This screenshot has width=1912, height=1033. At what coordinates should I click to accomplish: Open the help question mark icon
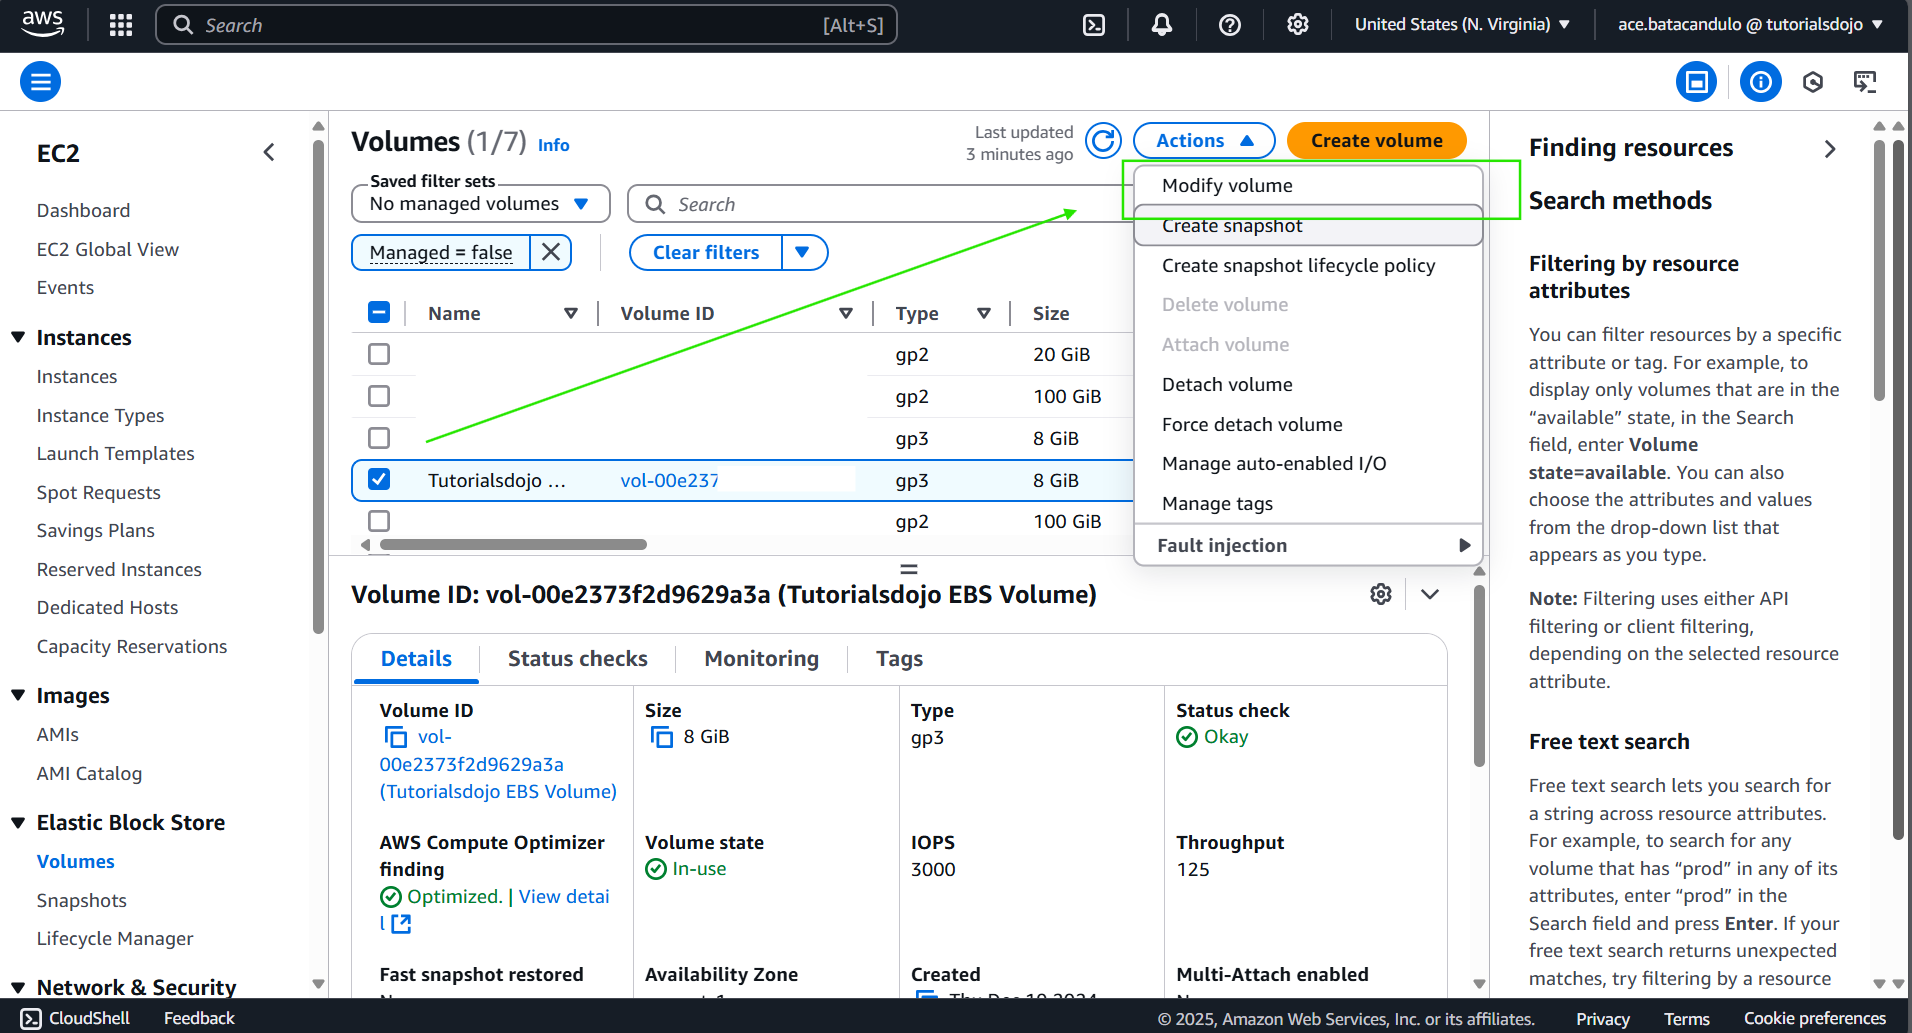1230,25
